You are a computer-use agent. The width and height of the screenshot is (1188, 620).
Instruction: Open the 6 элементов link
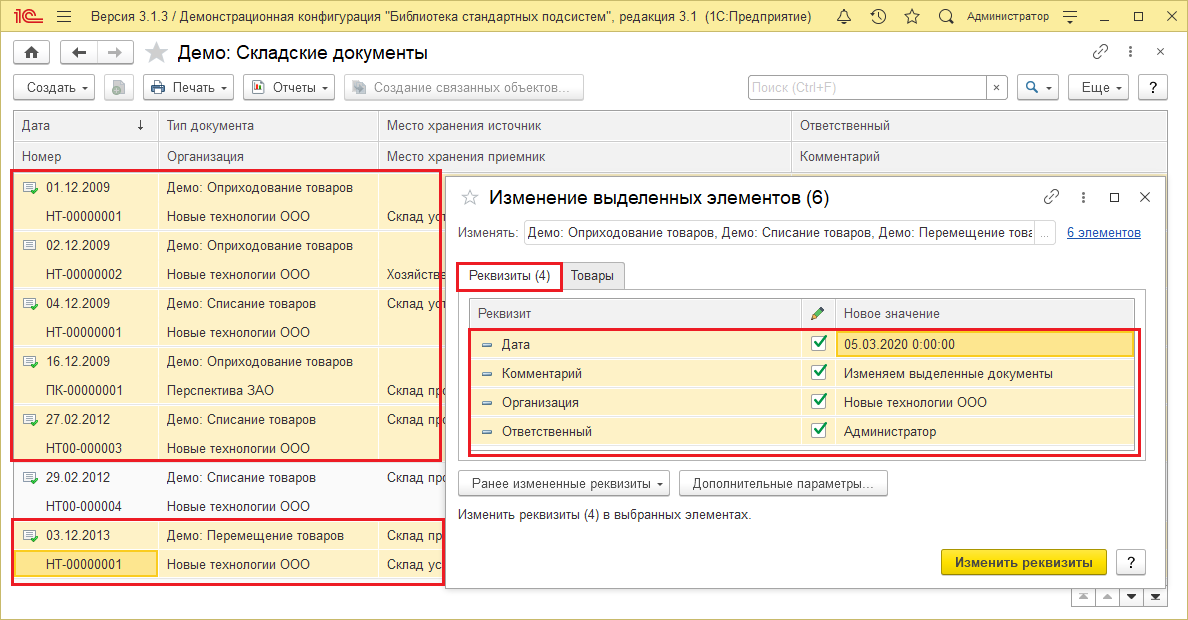tap(1104, 233)
